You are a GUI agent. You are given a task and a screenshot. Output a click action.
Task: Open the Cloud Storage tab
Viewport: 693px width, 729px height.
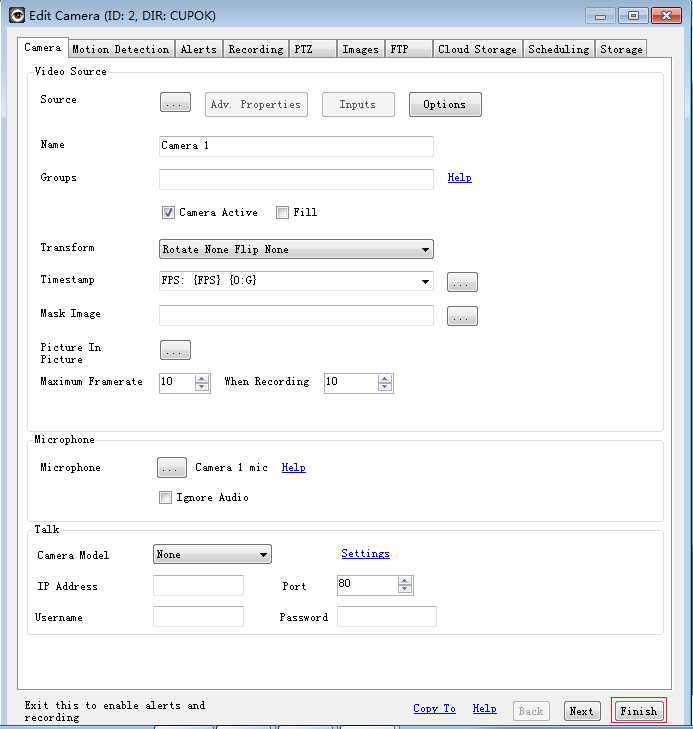click(x=477, y=49)
